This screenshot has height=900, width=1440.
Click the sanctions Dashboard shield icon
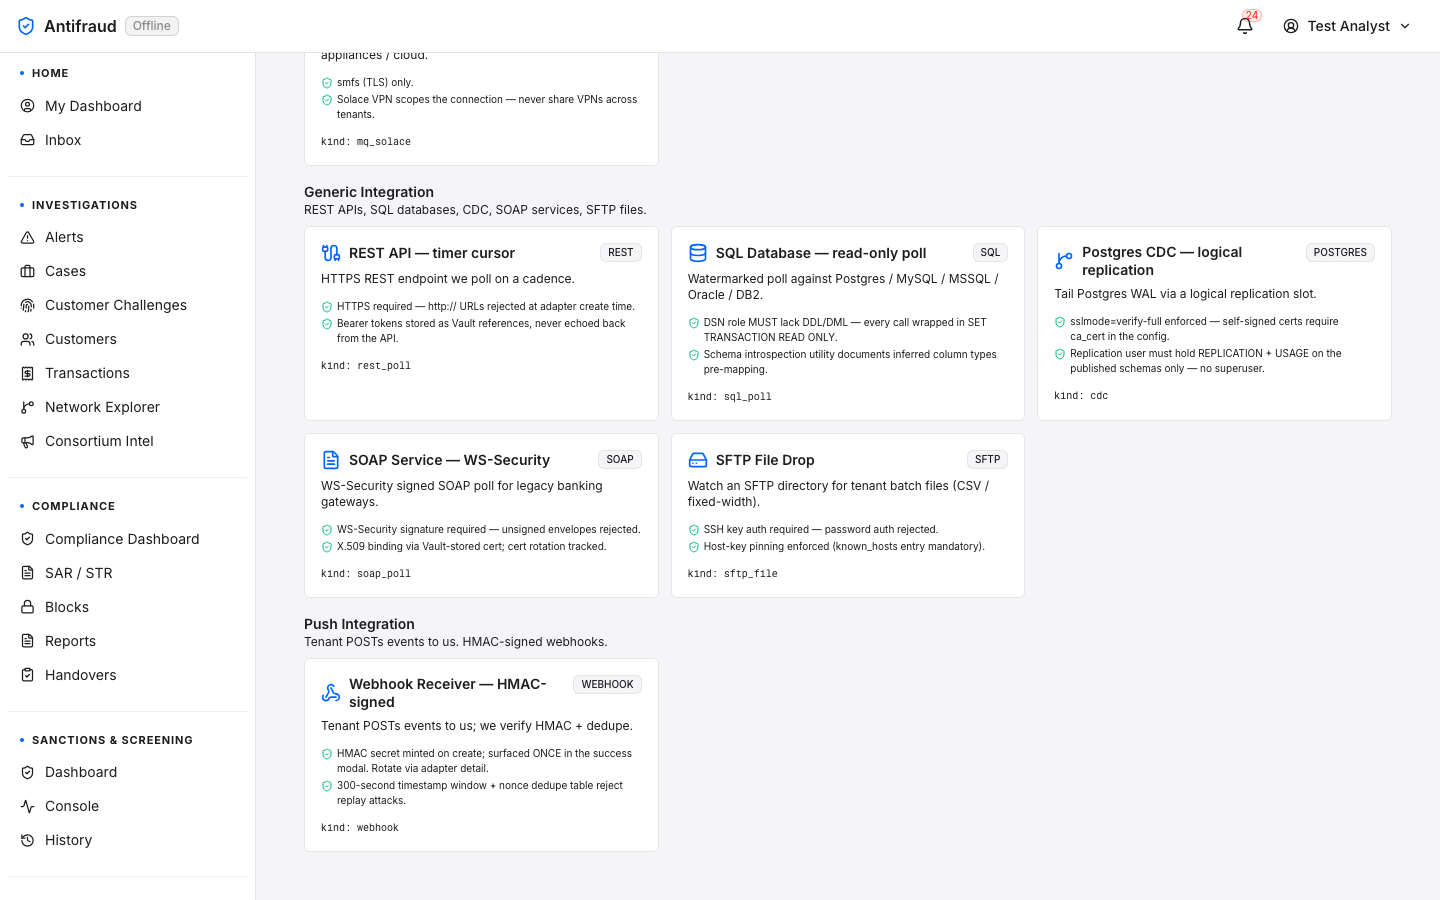coord(28,772)
